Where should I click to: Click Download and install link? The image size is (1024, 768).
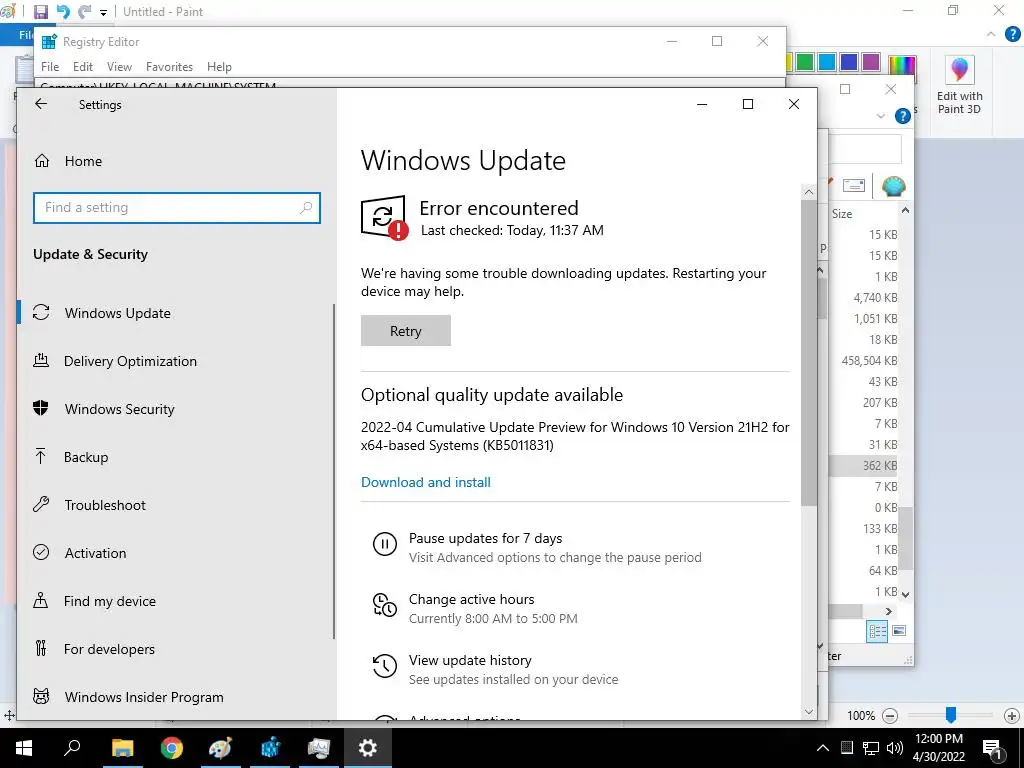pos(426,482)
